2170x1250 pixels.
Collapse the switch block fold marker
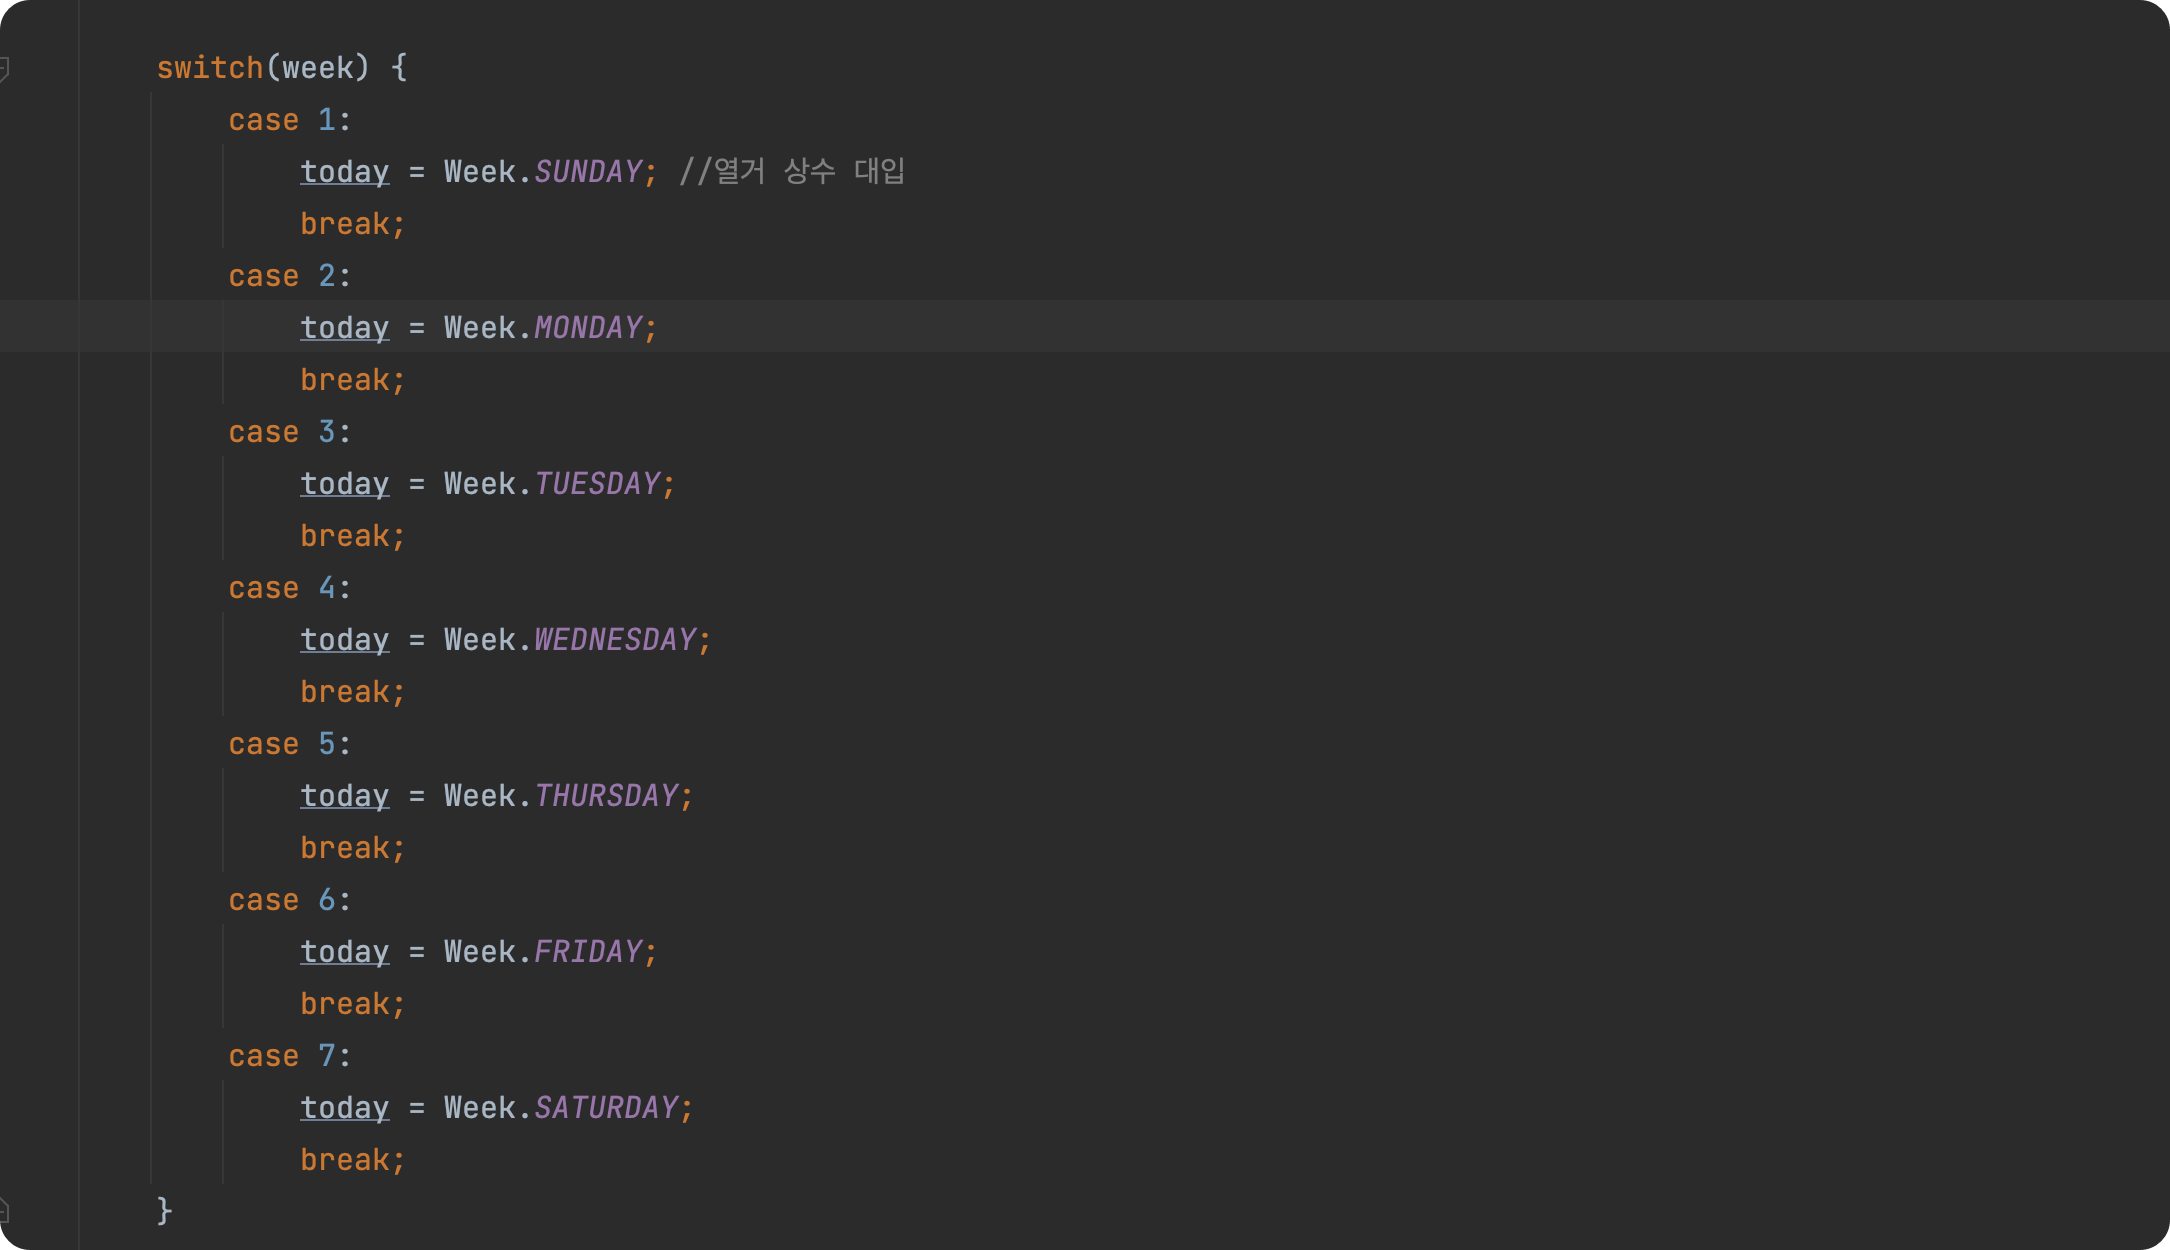[5, 69]
